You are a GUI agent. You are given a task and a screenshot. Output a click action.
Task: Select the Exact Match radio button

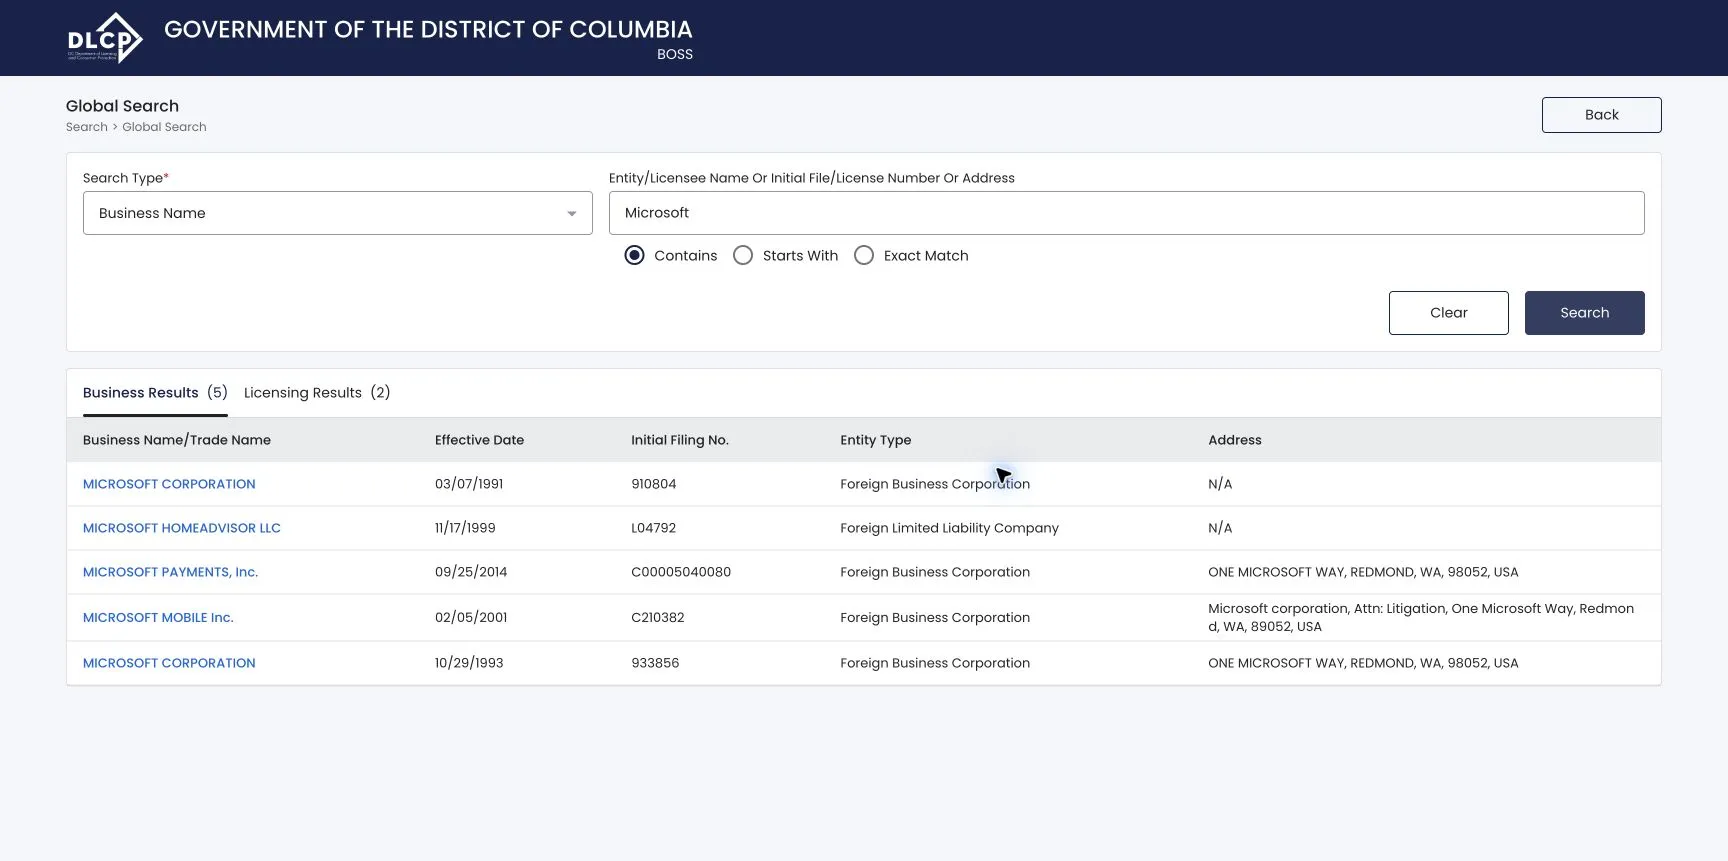pos(864,255)
